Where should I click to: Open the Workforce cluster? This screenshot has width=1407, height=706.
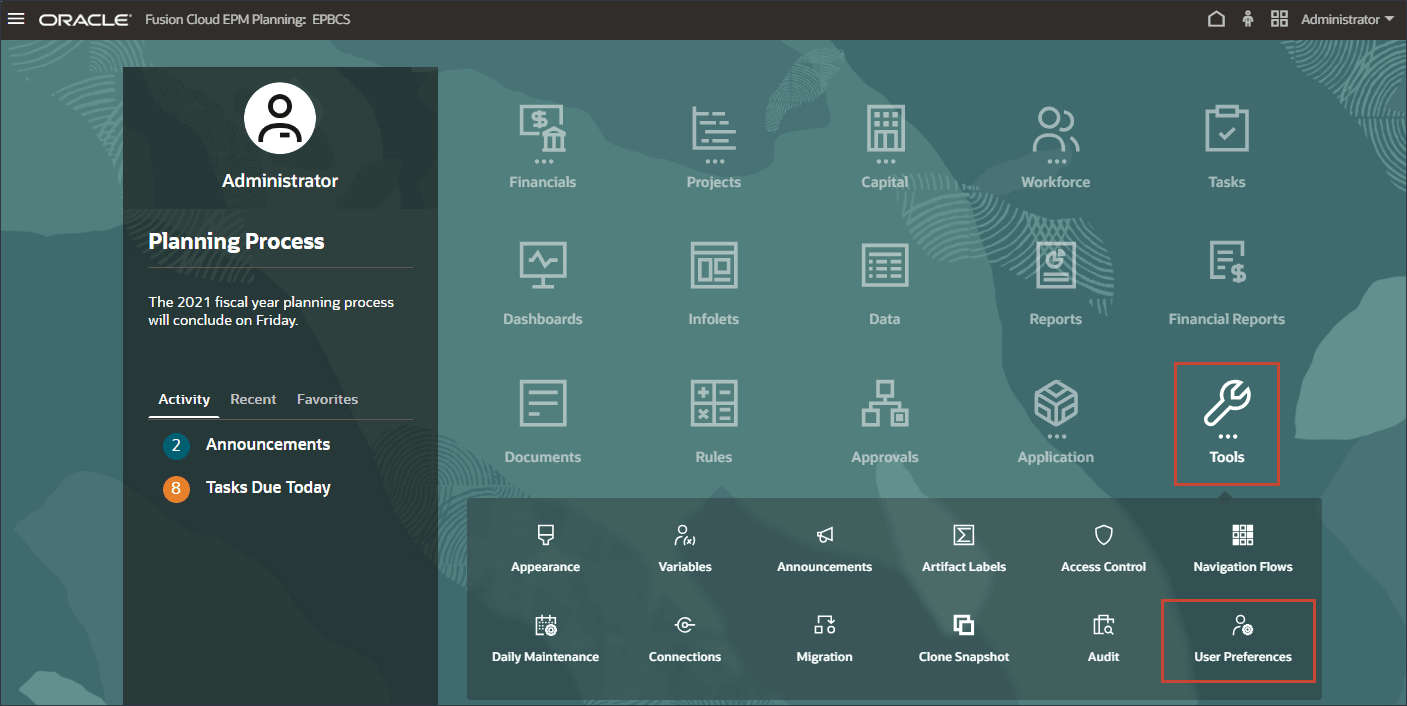pos(1056,147)
